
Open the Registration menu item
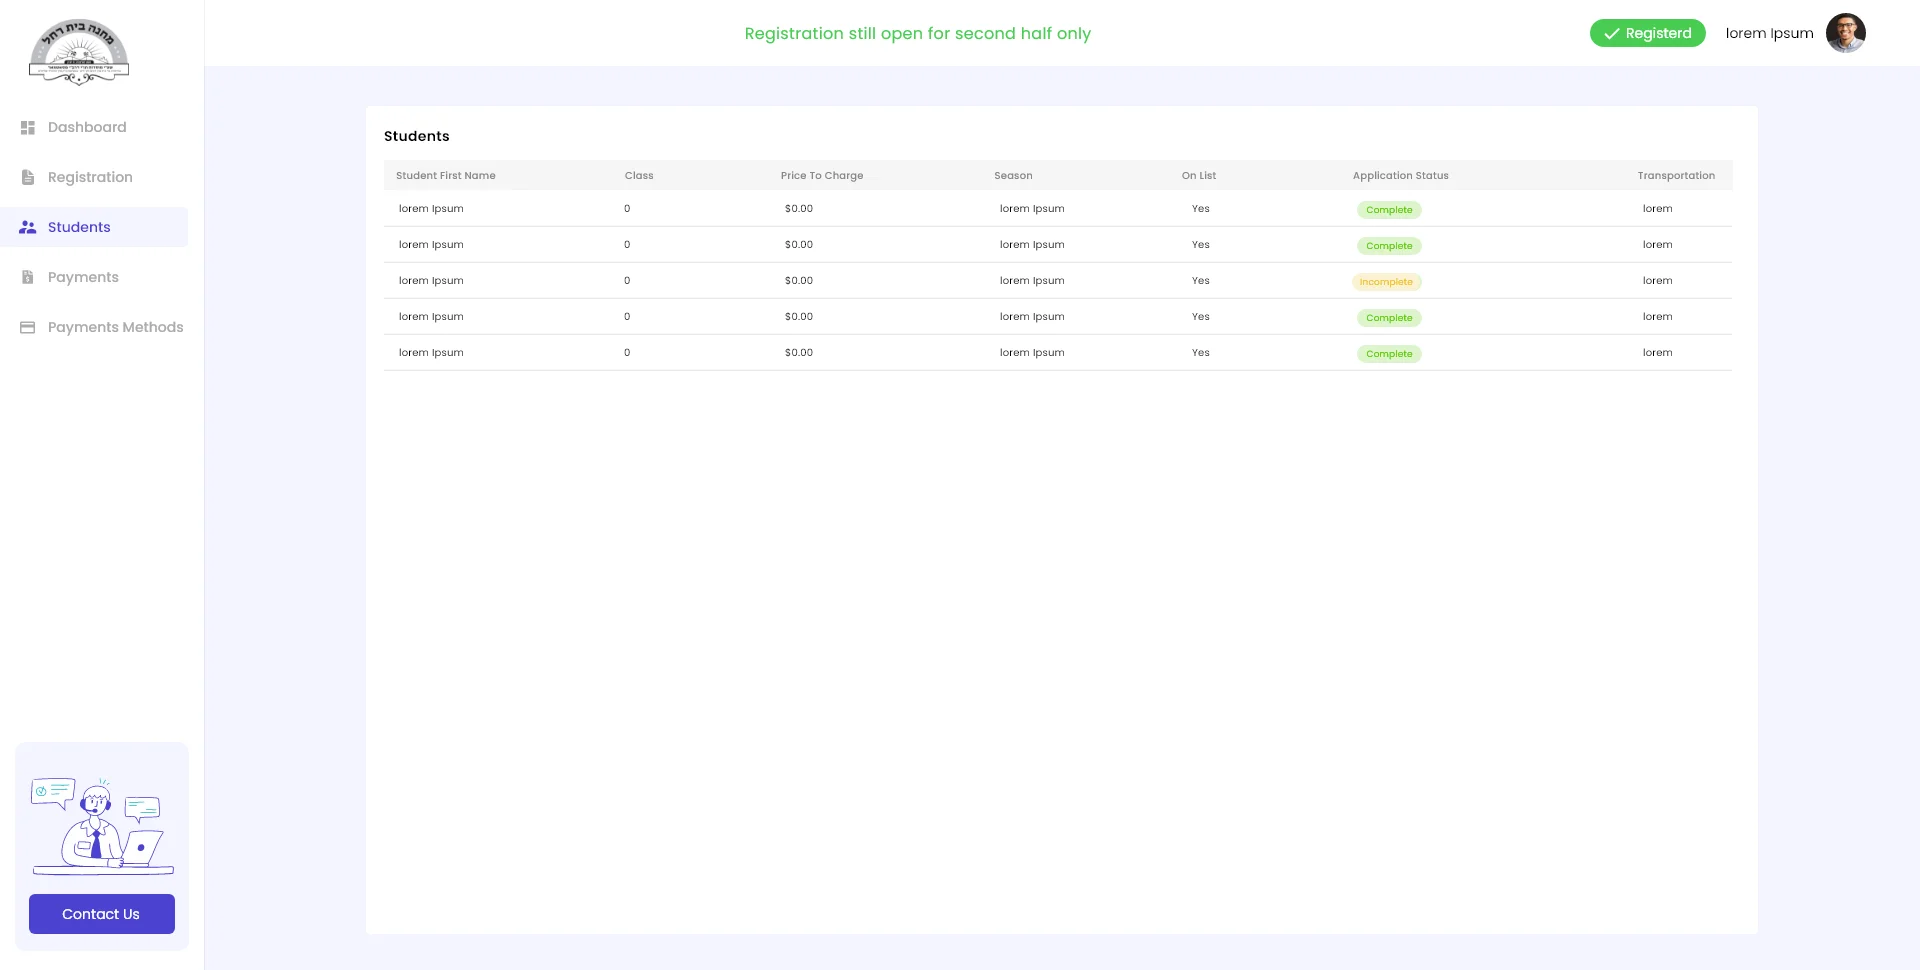click(x=90, y=177)
